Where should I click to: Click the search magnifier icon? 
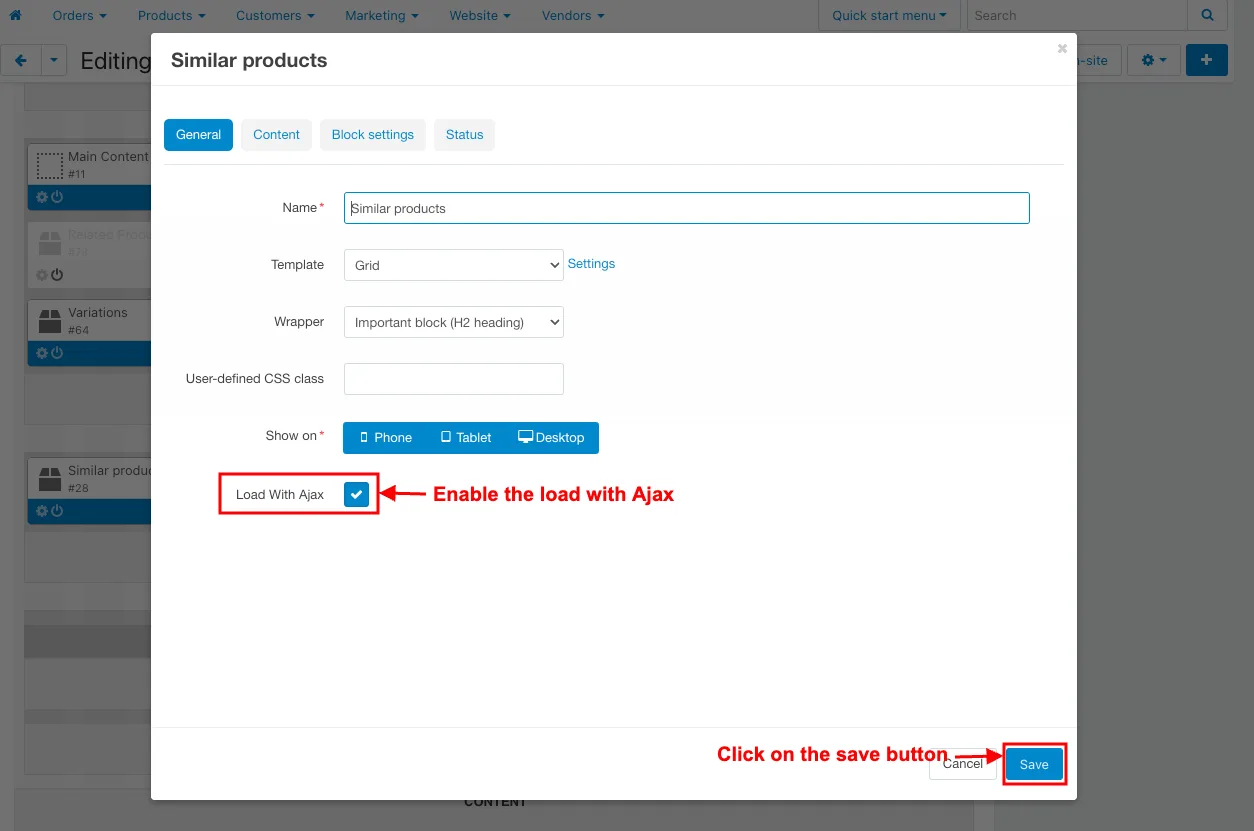point(1208,15)
